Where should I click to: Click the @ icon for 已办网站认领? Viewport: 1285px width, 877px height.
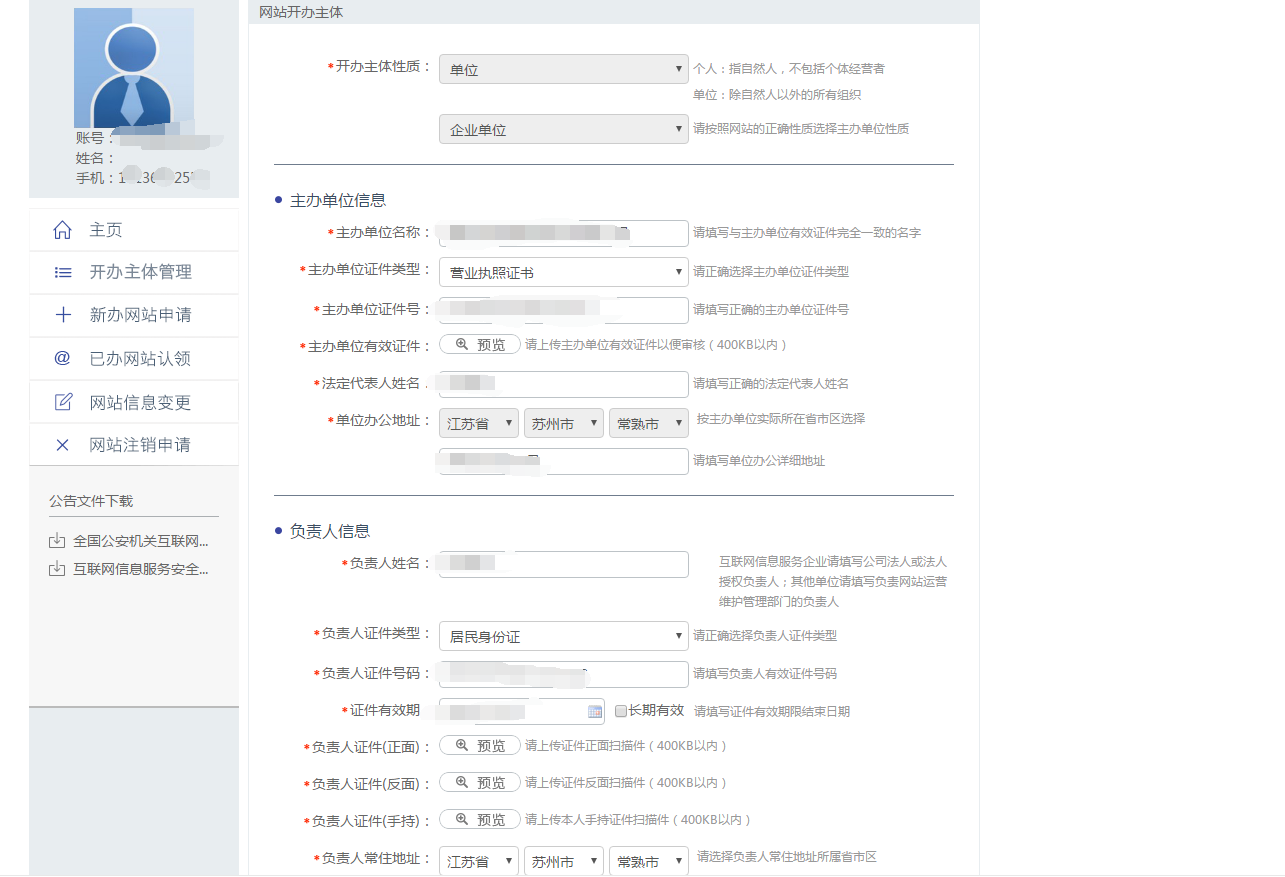pos(62,358)
